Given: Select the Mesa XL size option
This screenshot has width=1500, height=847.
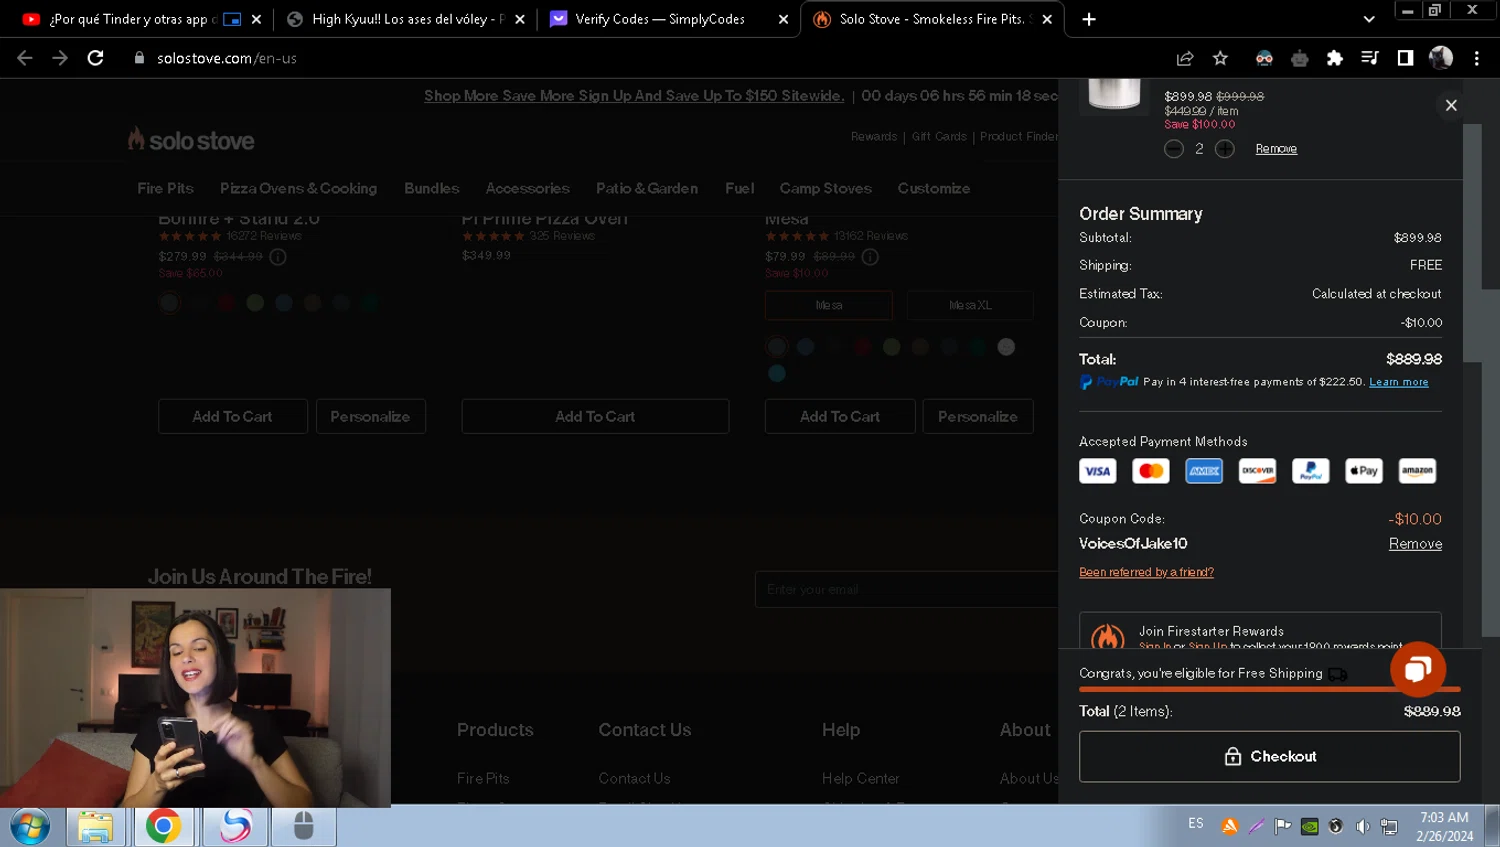Looking at the screenshot, I should pyautogui.click(x=970, y=305).
